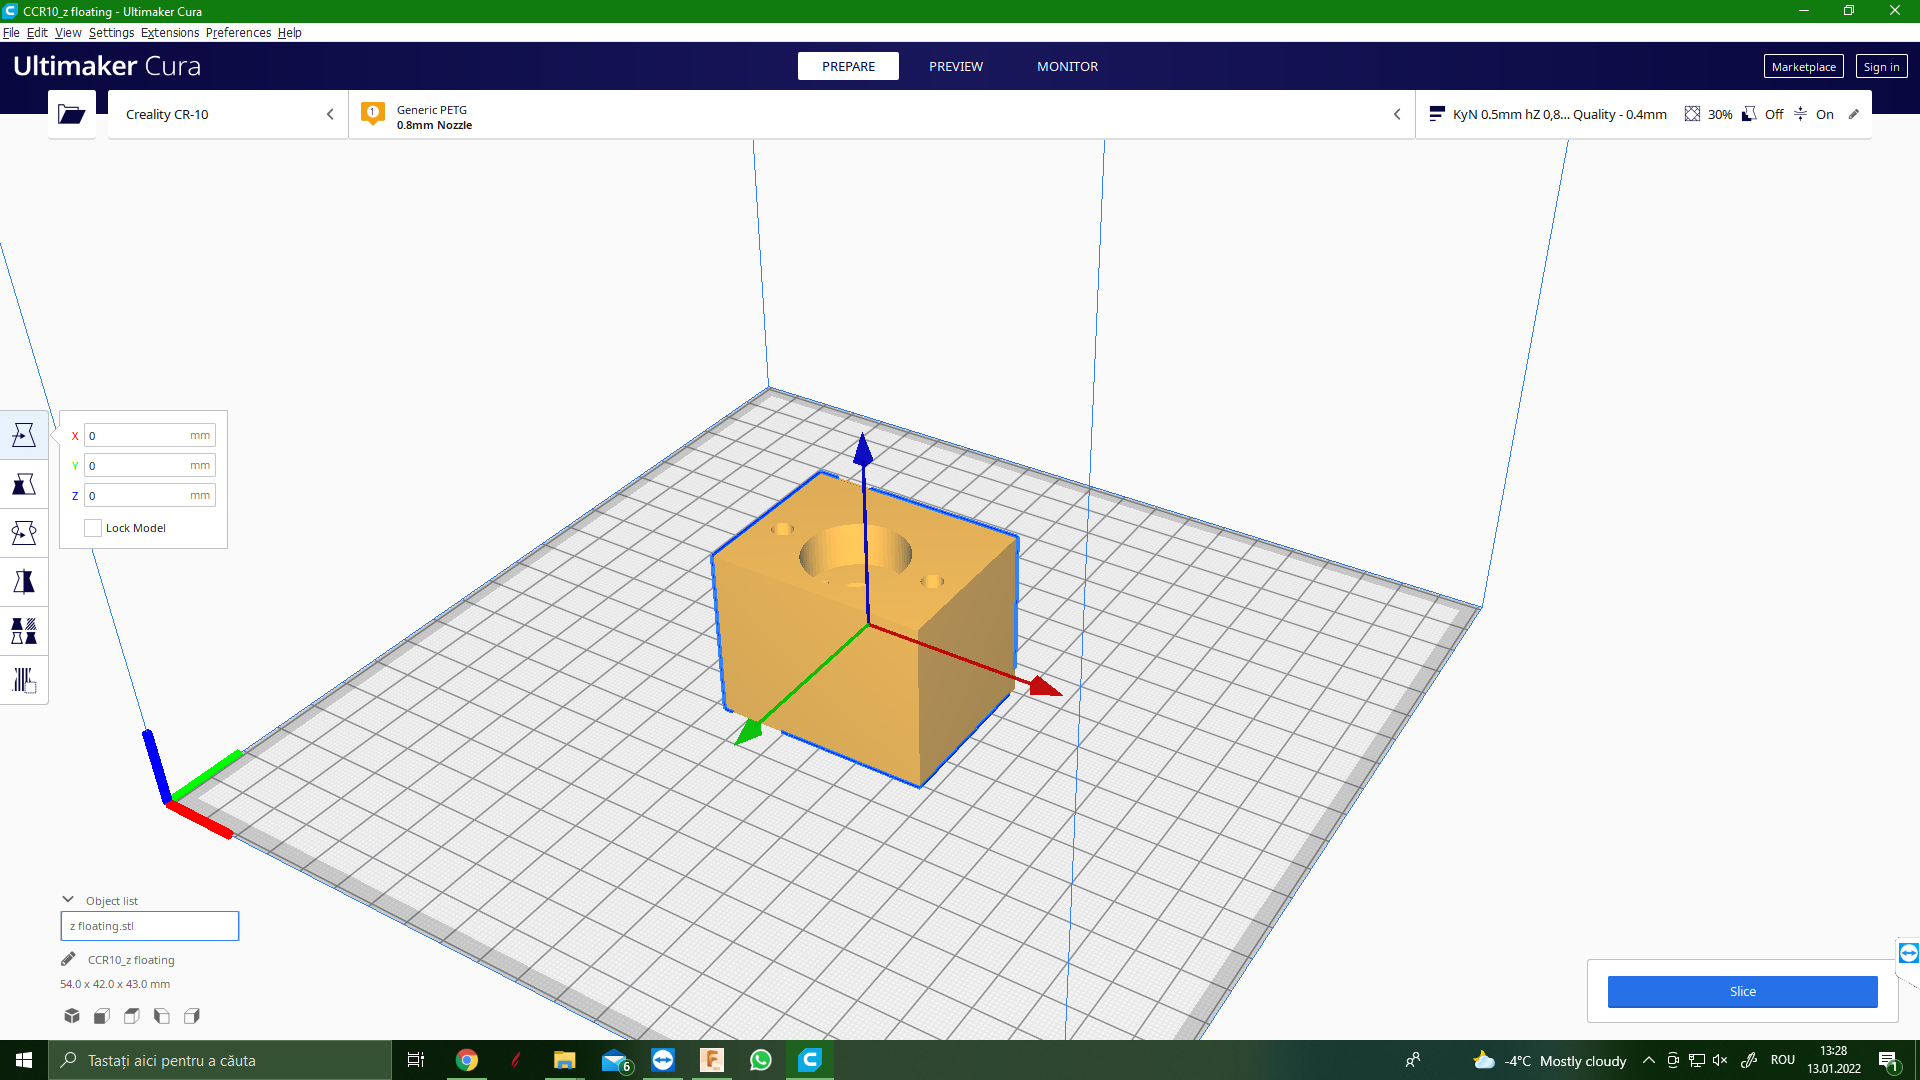
Task: Open the Extensions menu
Action: pyautogui.click(x=169, y=32)
